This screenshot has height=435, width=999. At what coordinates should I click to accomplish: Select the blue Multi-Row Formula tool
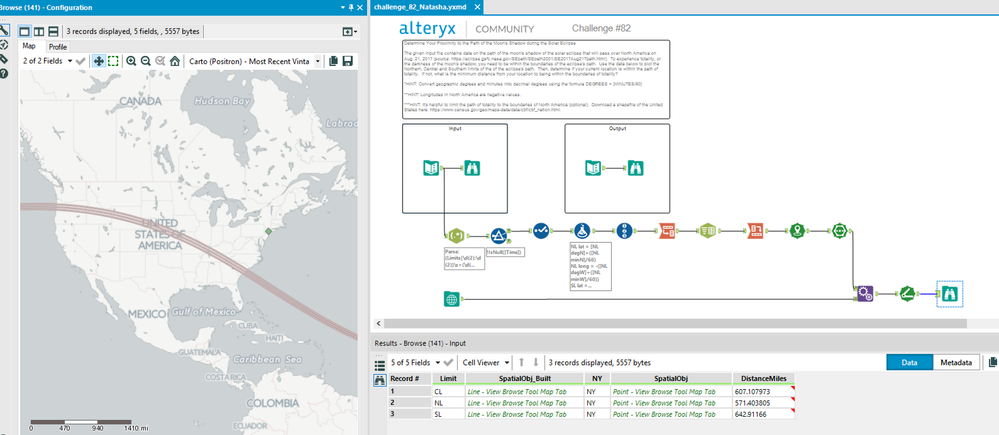[x=541, y=231]
